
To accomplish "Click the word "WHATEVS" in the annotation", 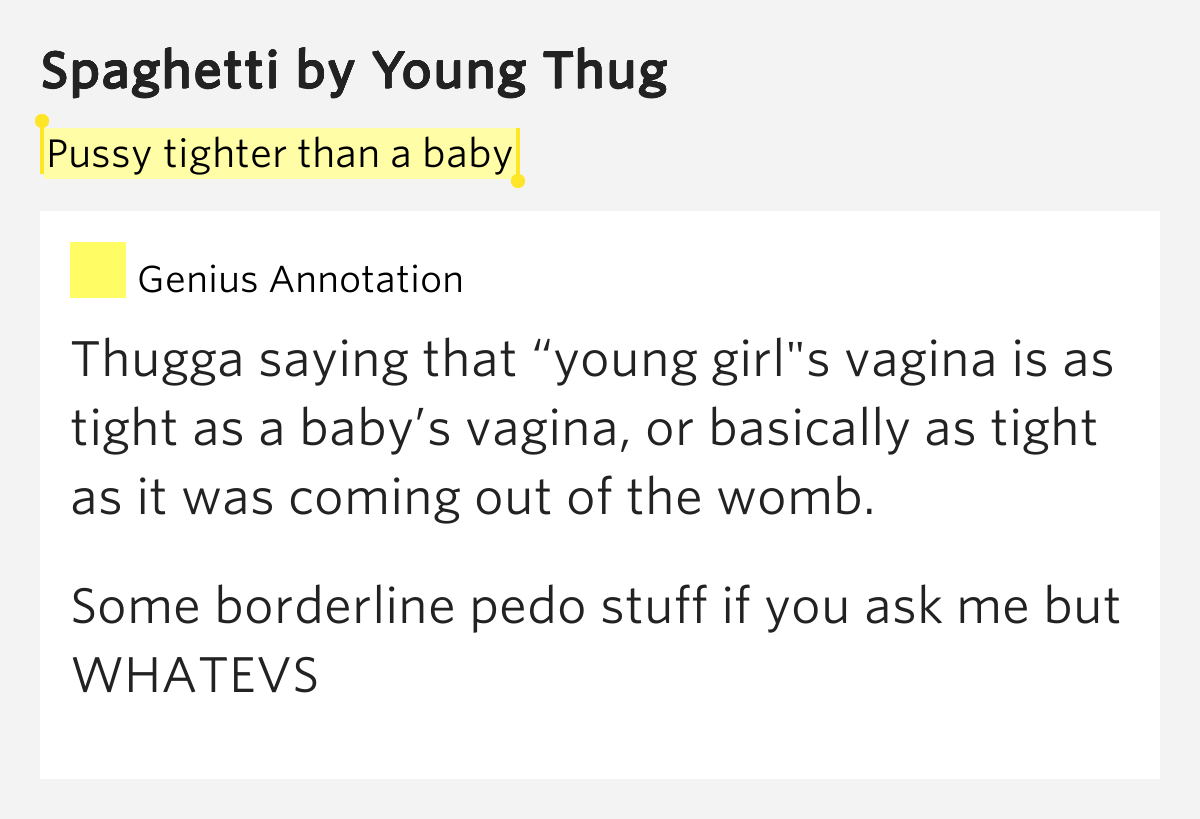I will pos(196,676).
